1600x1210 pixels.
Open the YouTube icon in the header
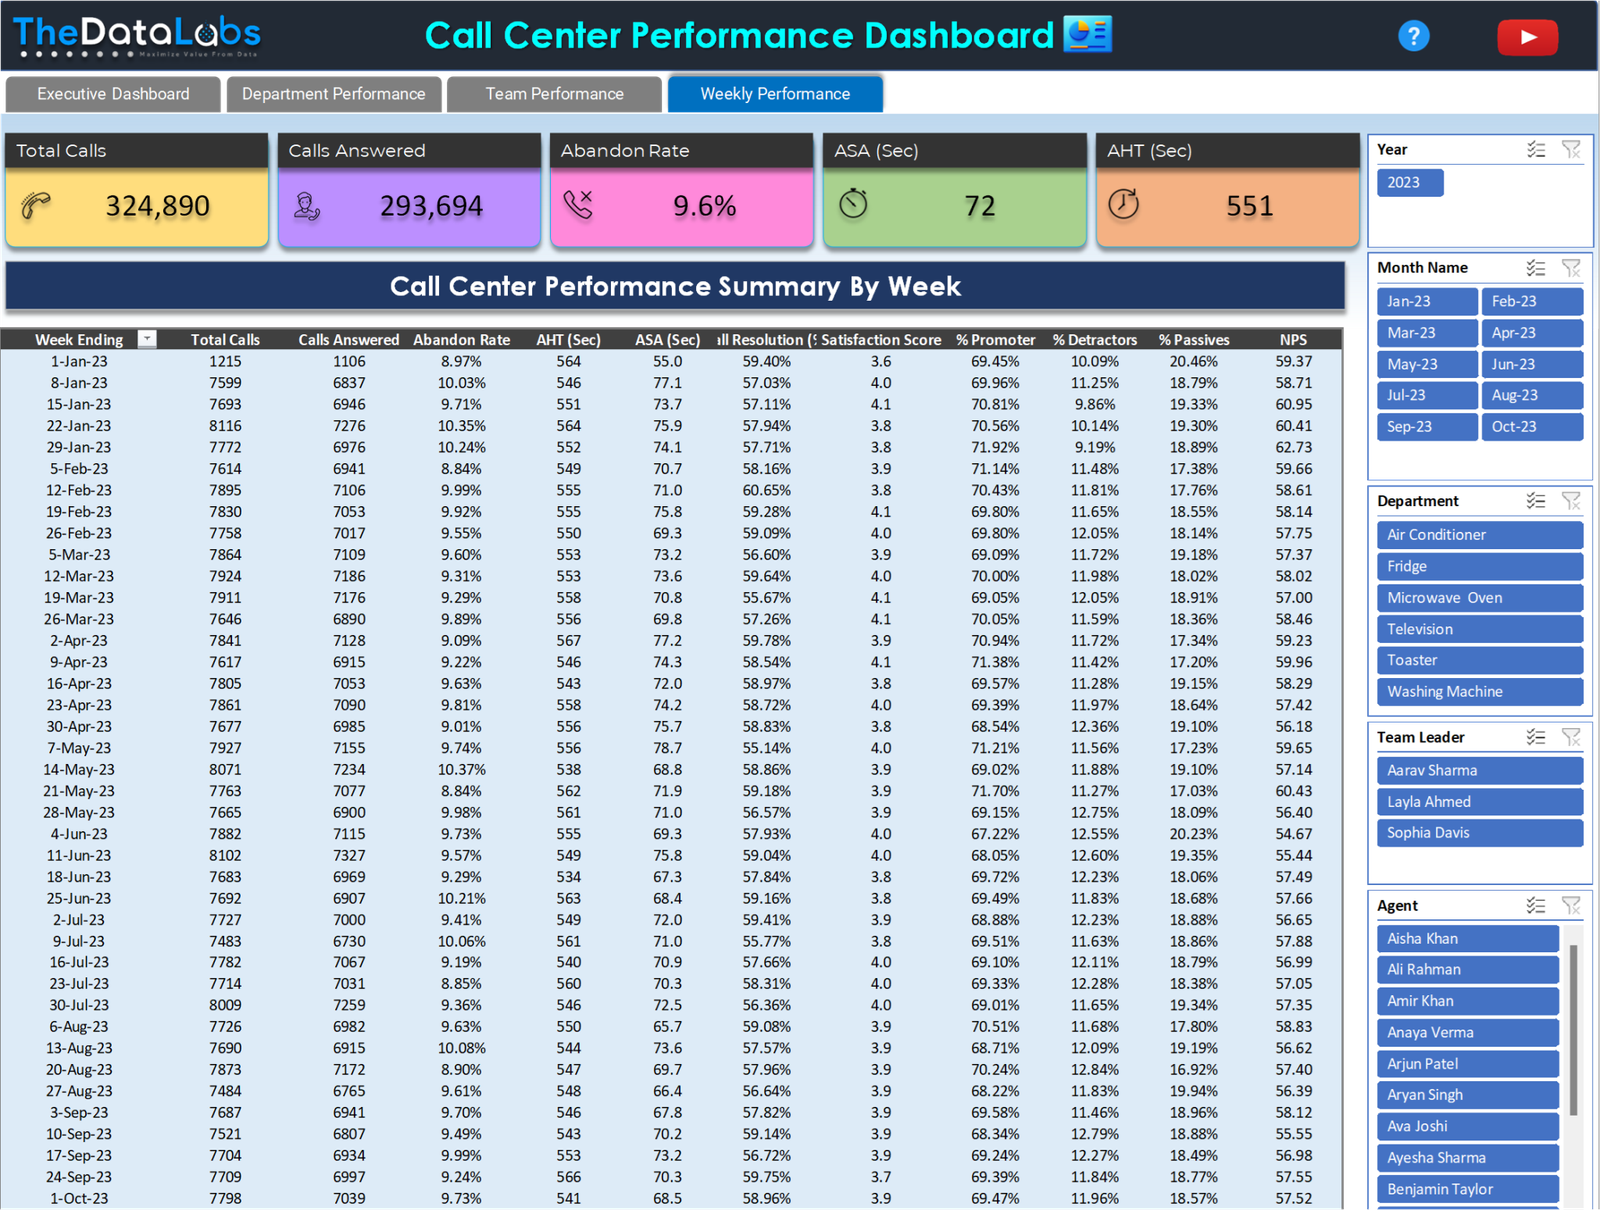pos(1528,36)
